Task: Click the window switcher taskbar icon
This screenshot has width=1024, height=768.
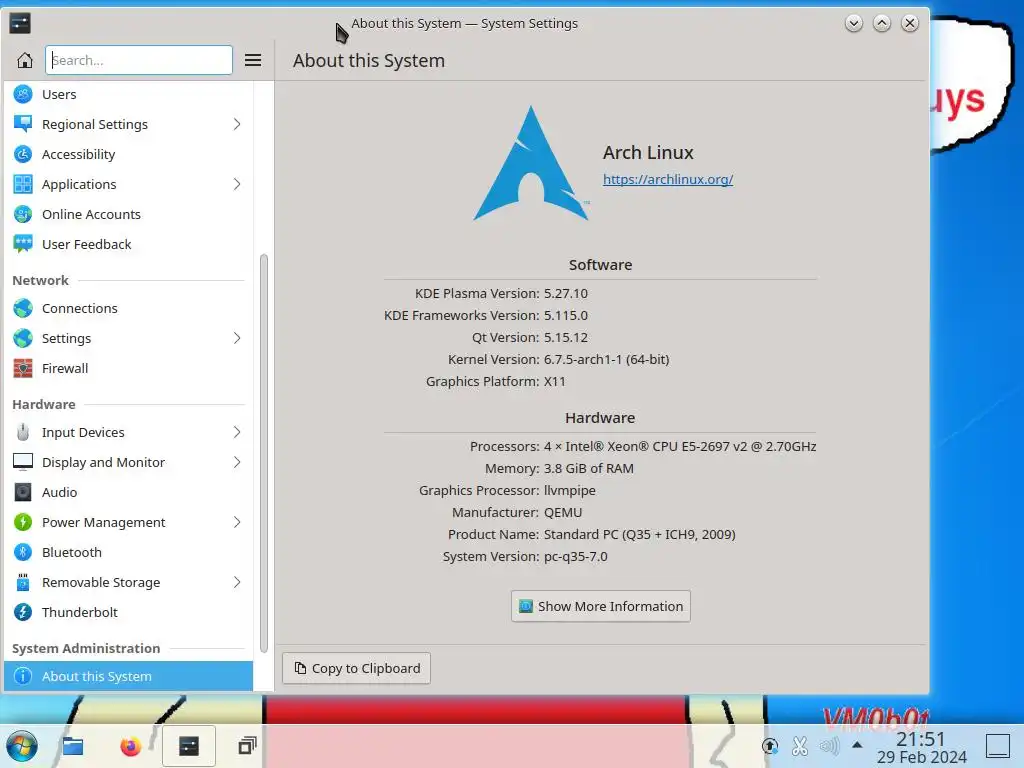Action: tap(248, 746)
